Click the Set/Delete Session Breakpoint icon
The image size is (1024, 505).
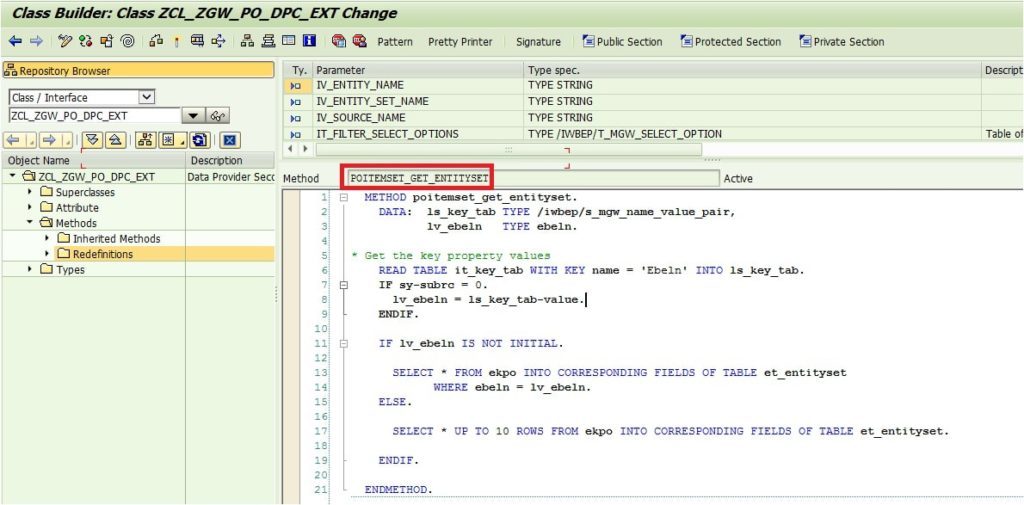338,41
